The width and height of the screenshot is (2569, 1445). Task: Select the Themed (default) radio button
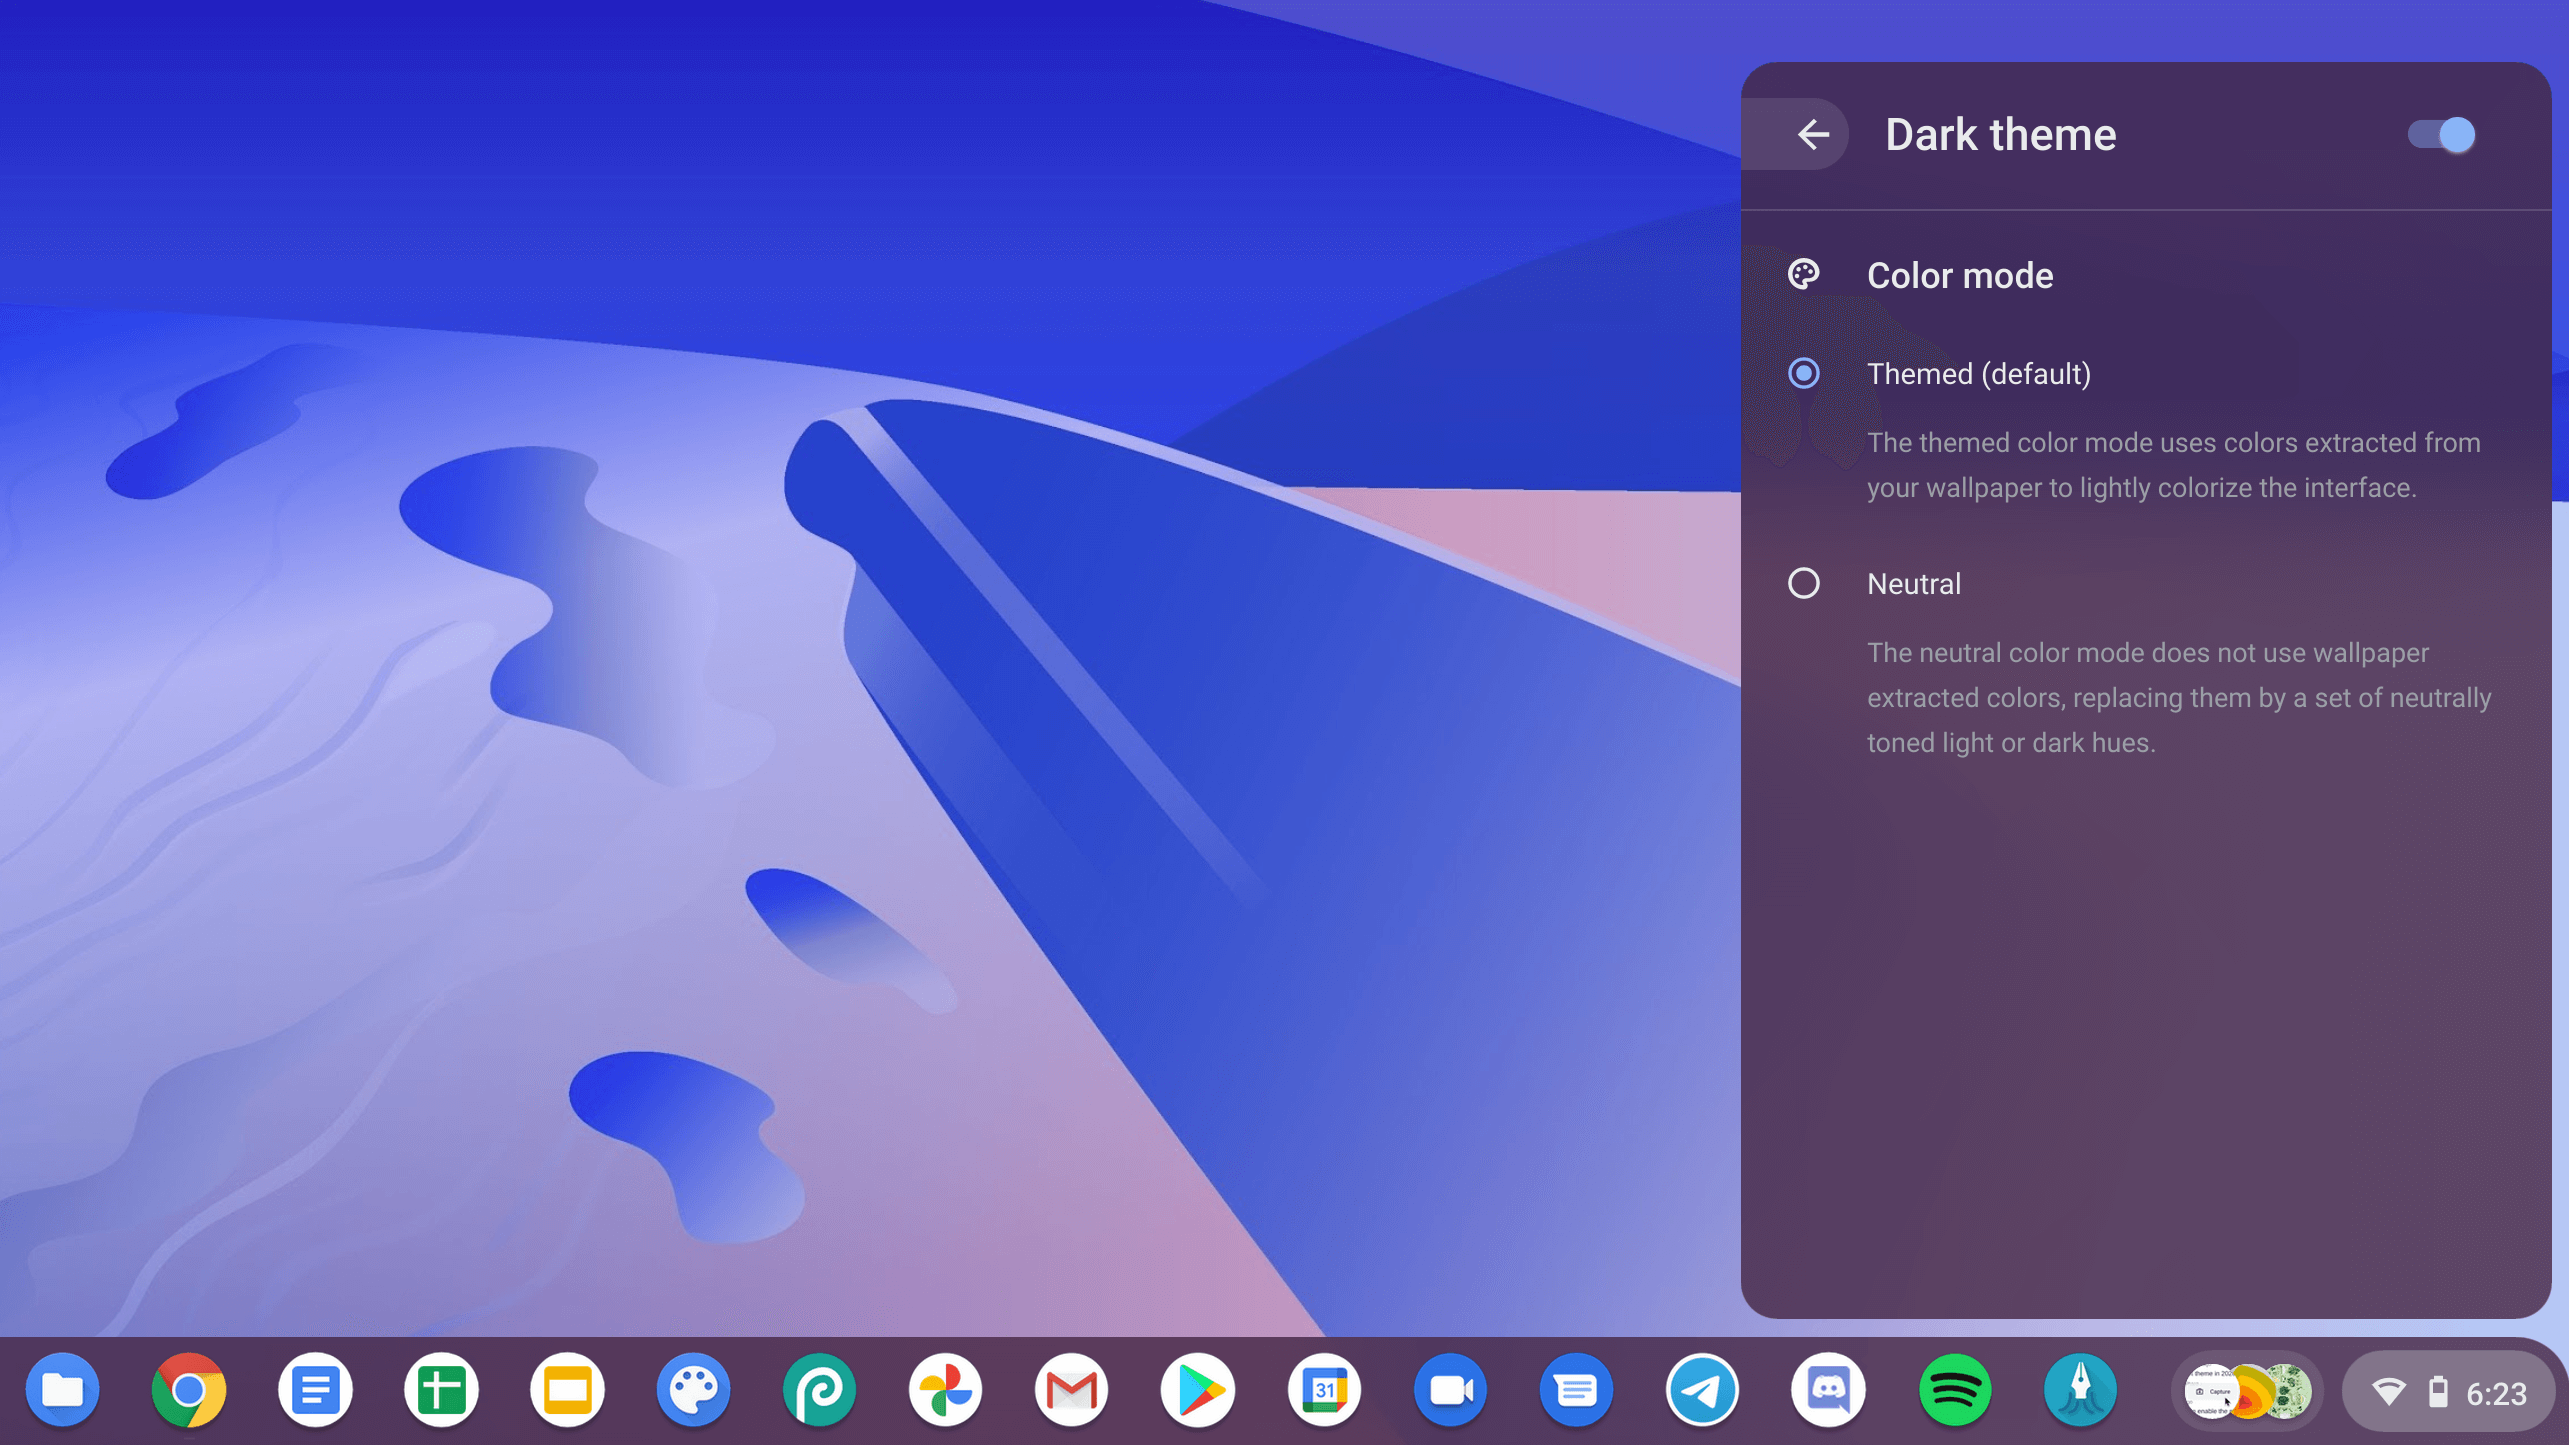[1804, 374]
